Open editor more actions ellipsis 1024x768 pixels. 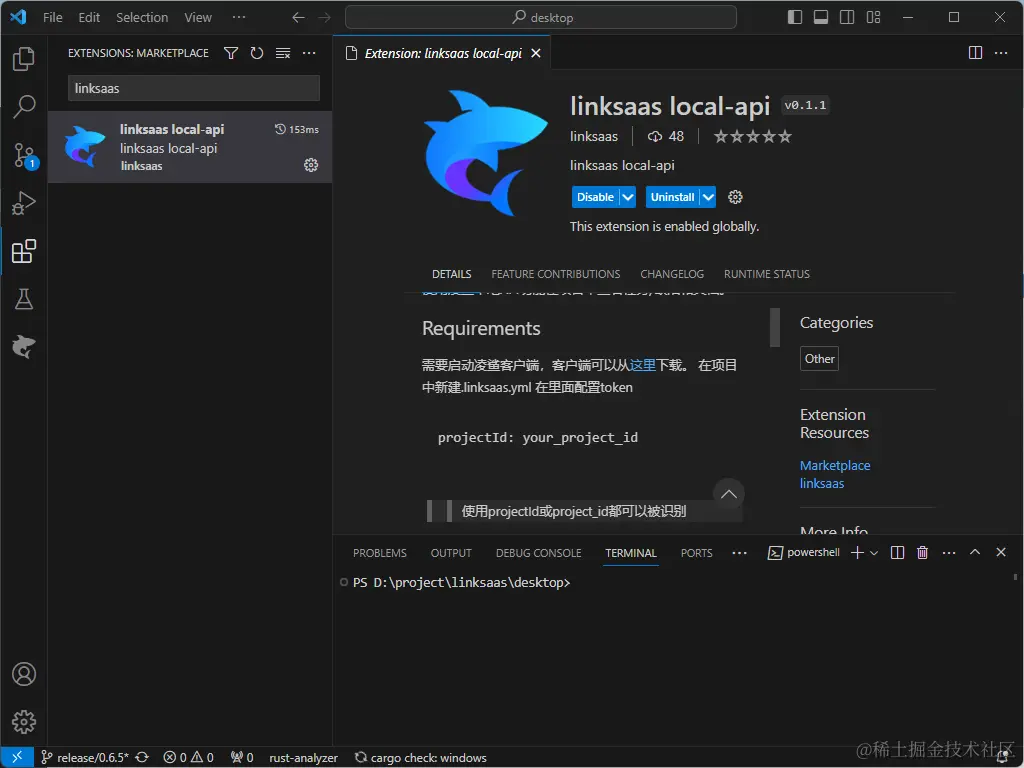coord(1000,53)
